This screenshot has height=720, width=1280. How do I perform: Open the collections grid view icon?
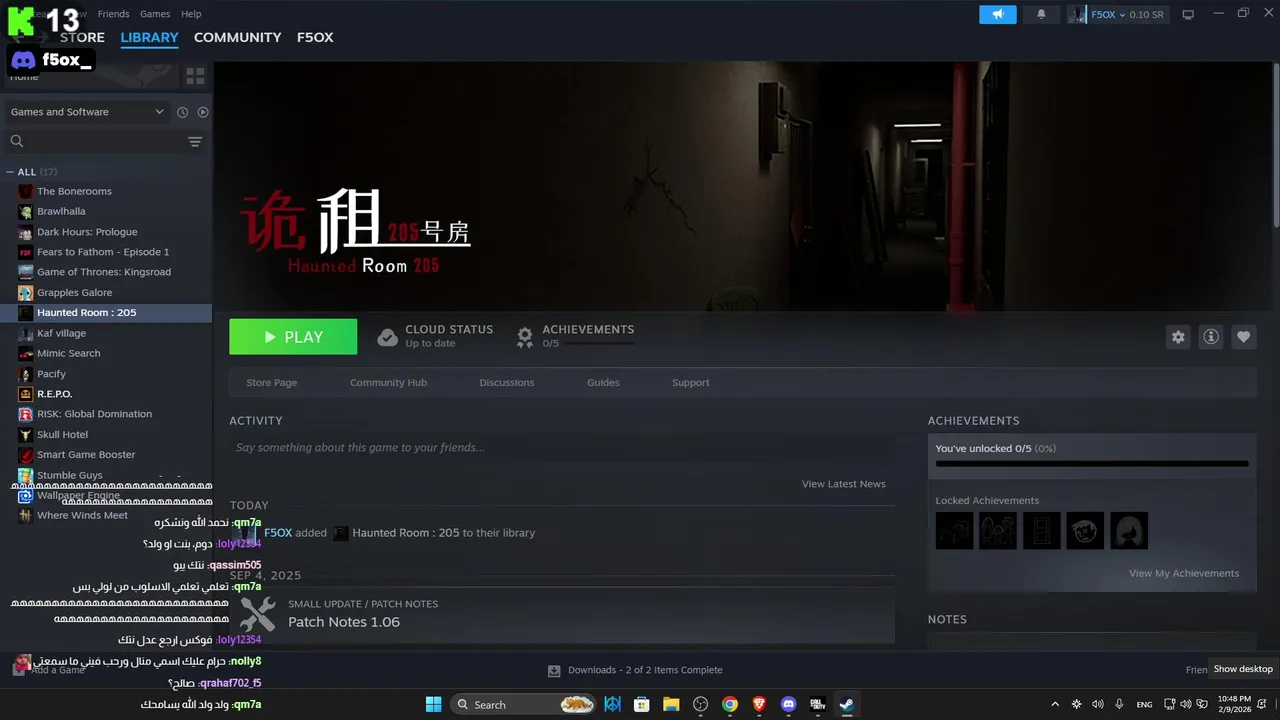tap(195, 76)
